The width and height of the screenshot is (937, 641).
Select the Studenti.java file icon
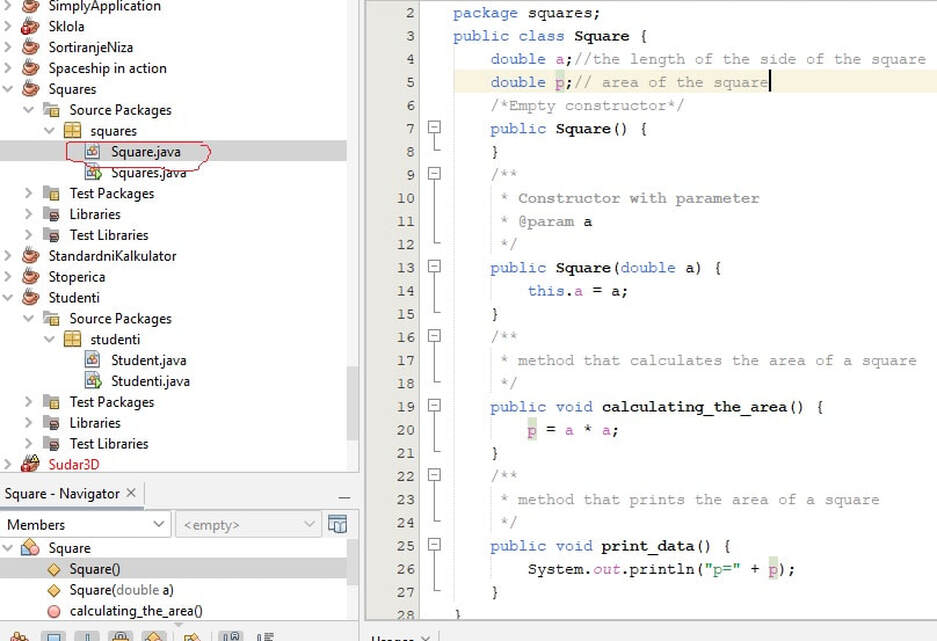tap(93, 381)
